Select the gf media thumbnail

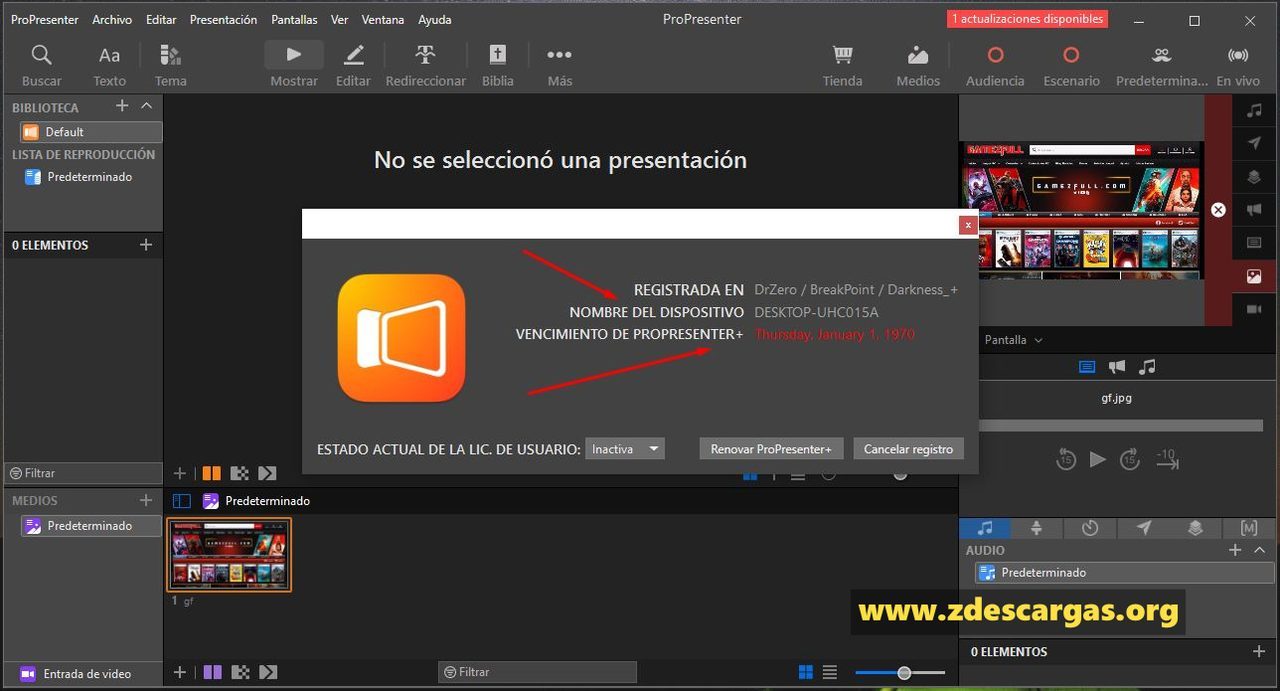click(x=229, y=555)
